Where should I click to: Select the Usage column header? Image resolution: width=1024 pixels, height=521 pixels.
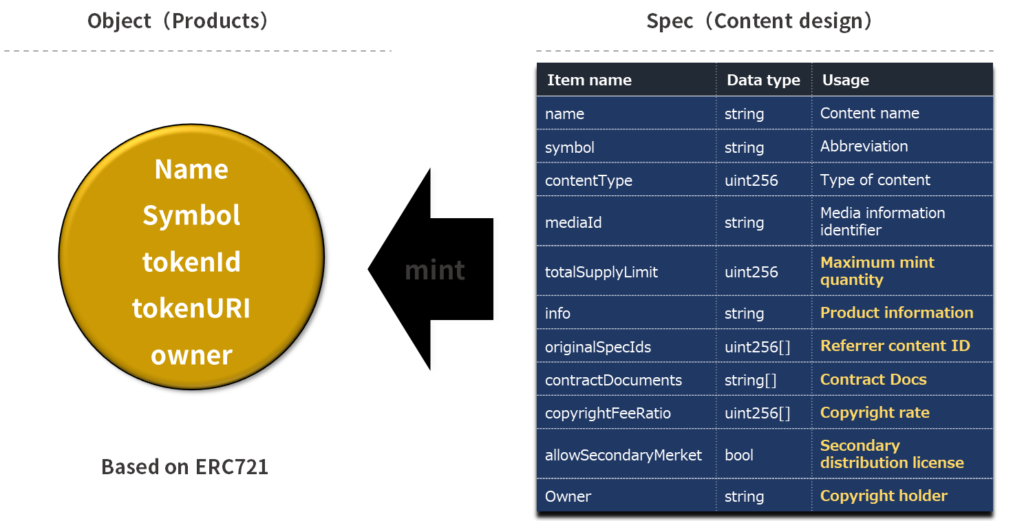point(845,80)
